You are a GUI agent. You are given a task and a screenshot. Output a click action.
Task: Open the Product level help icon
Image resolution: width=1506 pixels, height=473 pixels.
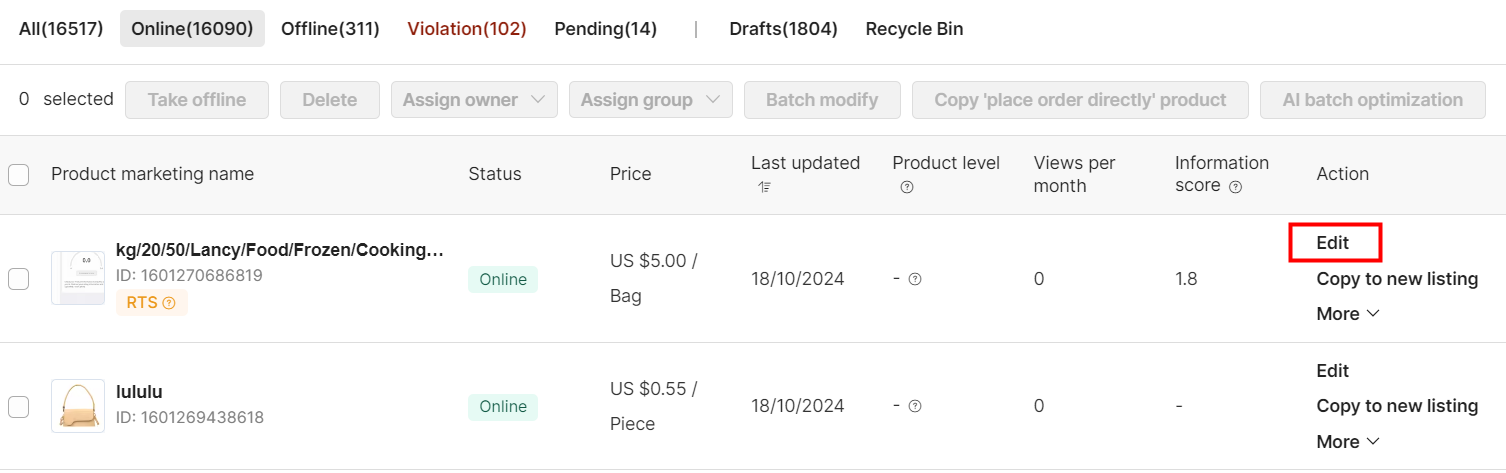click(x=907, y=187)
